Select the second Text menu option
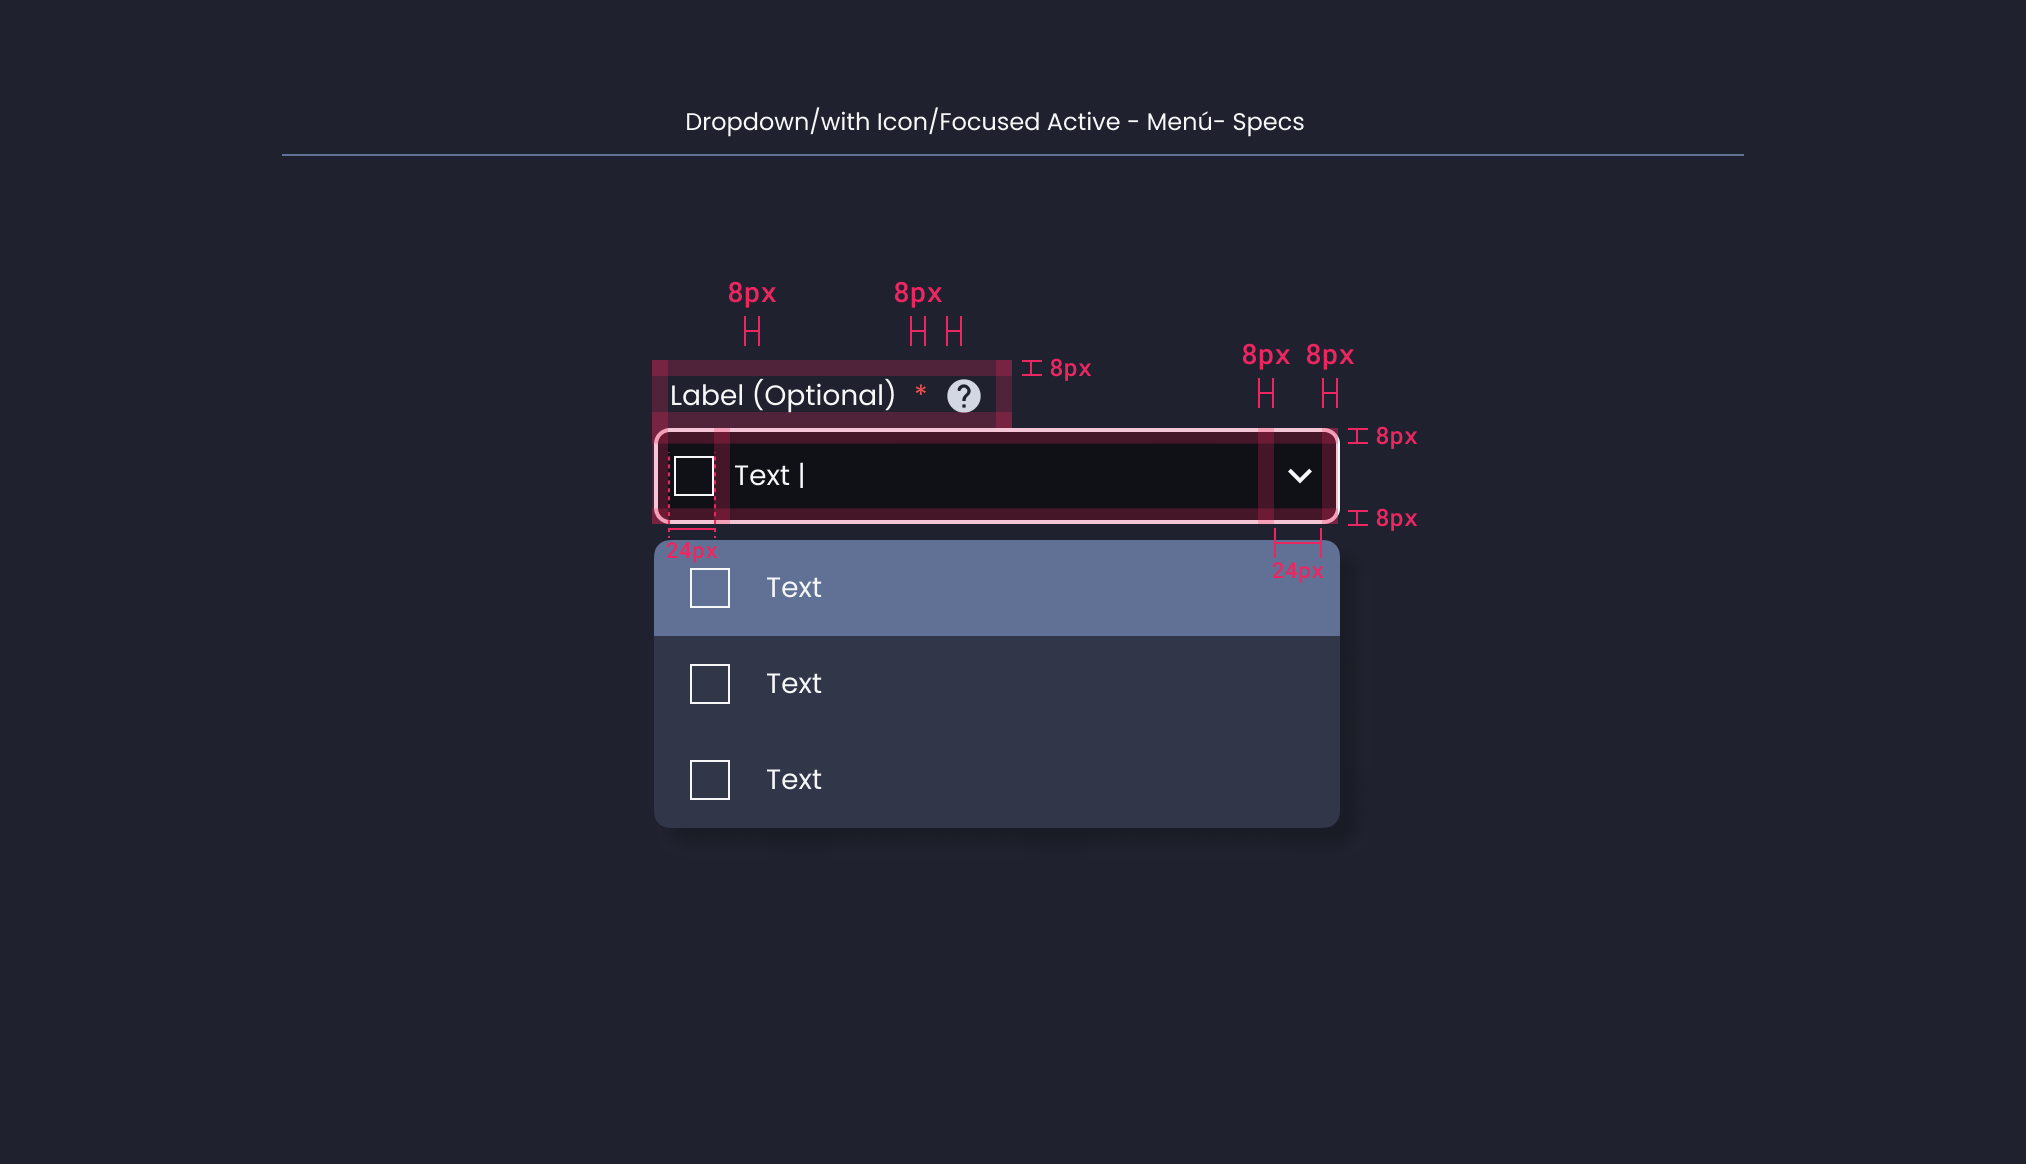Image resolution: width=2026 pixels, height=1164 pixels. point(997,684)
